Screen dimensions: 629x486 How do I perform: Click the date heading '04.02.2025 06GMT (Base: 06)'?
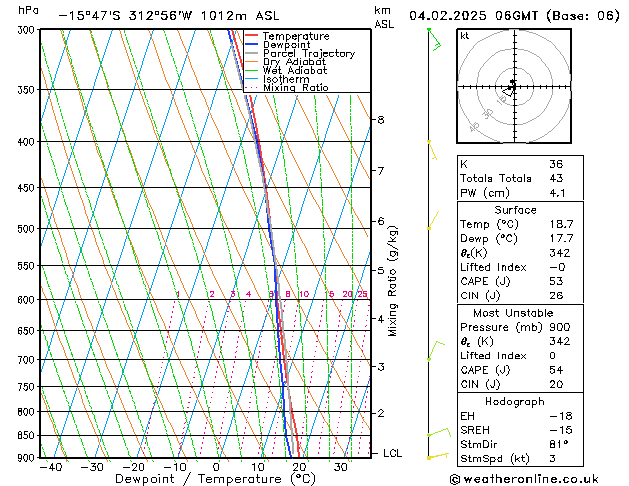(x=514, y=16)
